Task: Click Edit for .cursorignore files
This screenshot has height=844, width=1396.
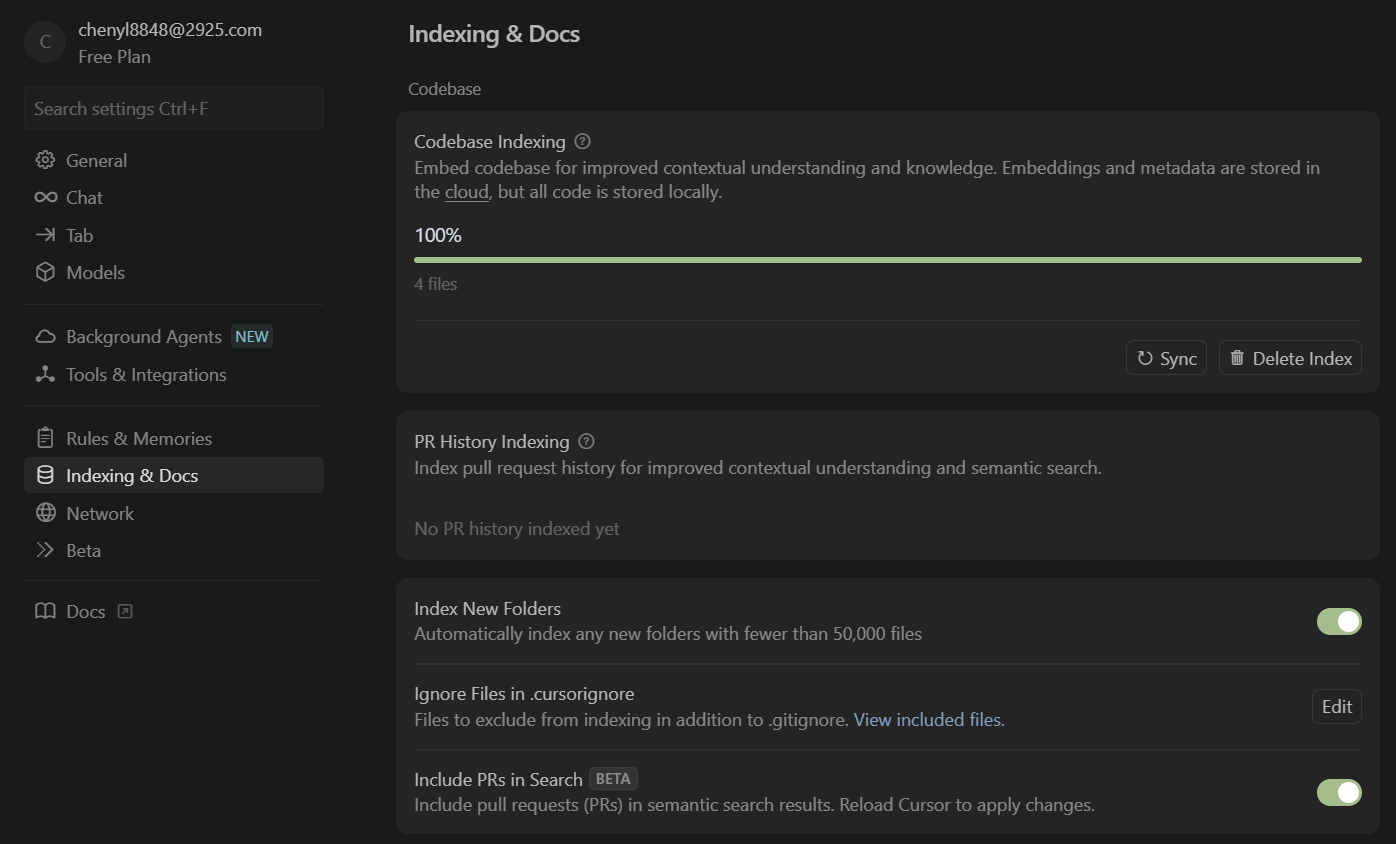Action: click(x=1336, y=706)
